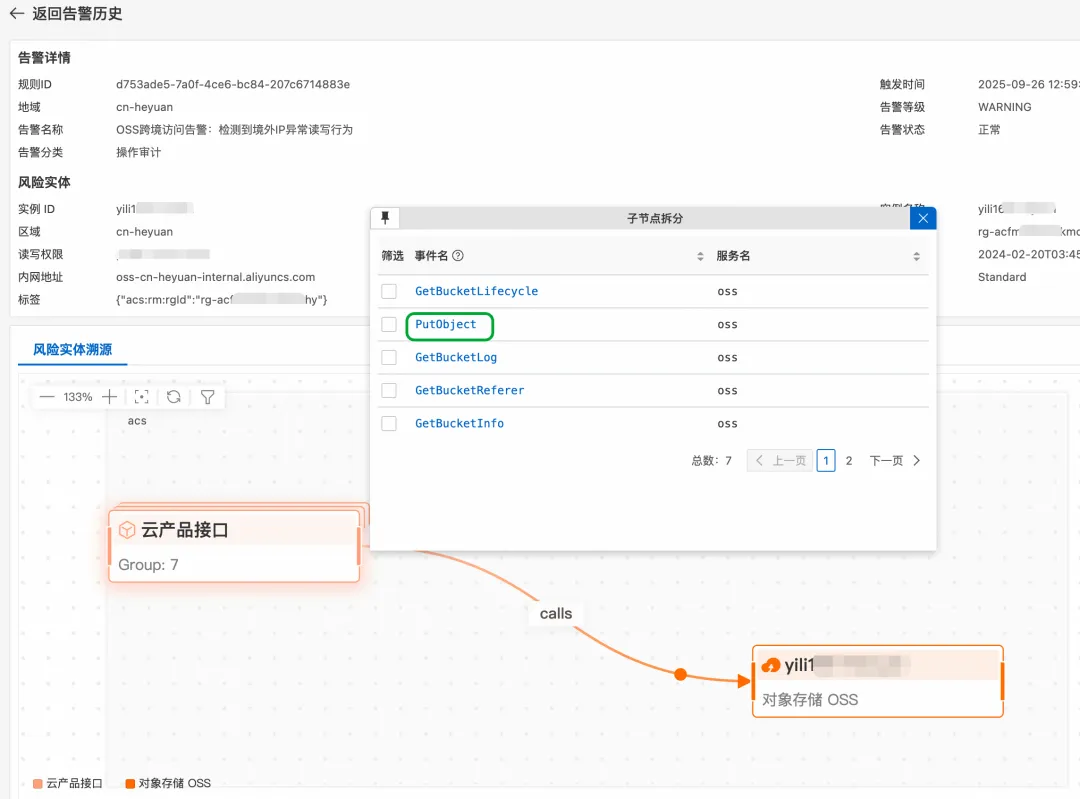Check the GetBucketLog row checkbox
Viewport: 1080px width, 799px height.
[x=389, y=357]
